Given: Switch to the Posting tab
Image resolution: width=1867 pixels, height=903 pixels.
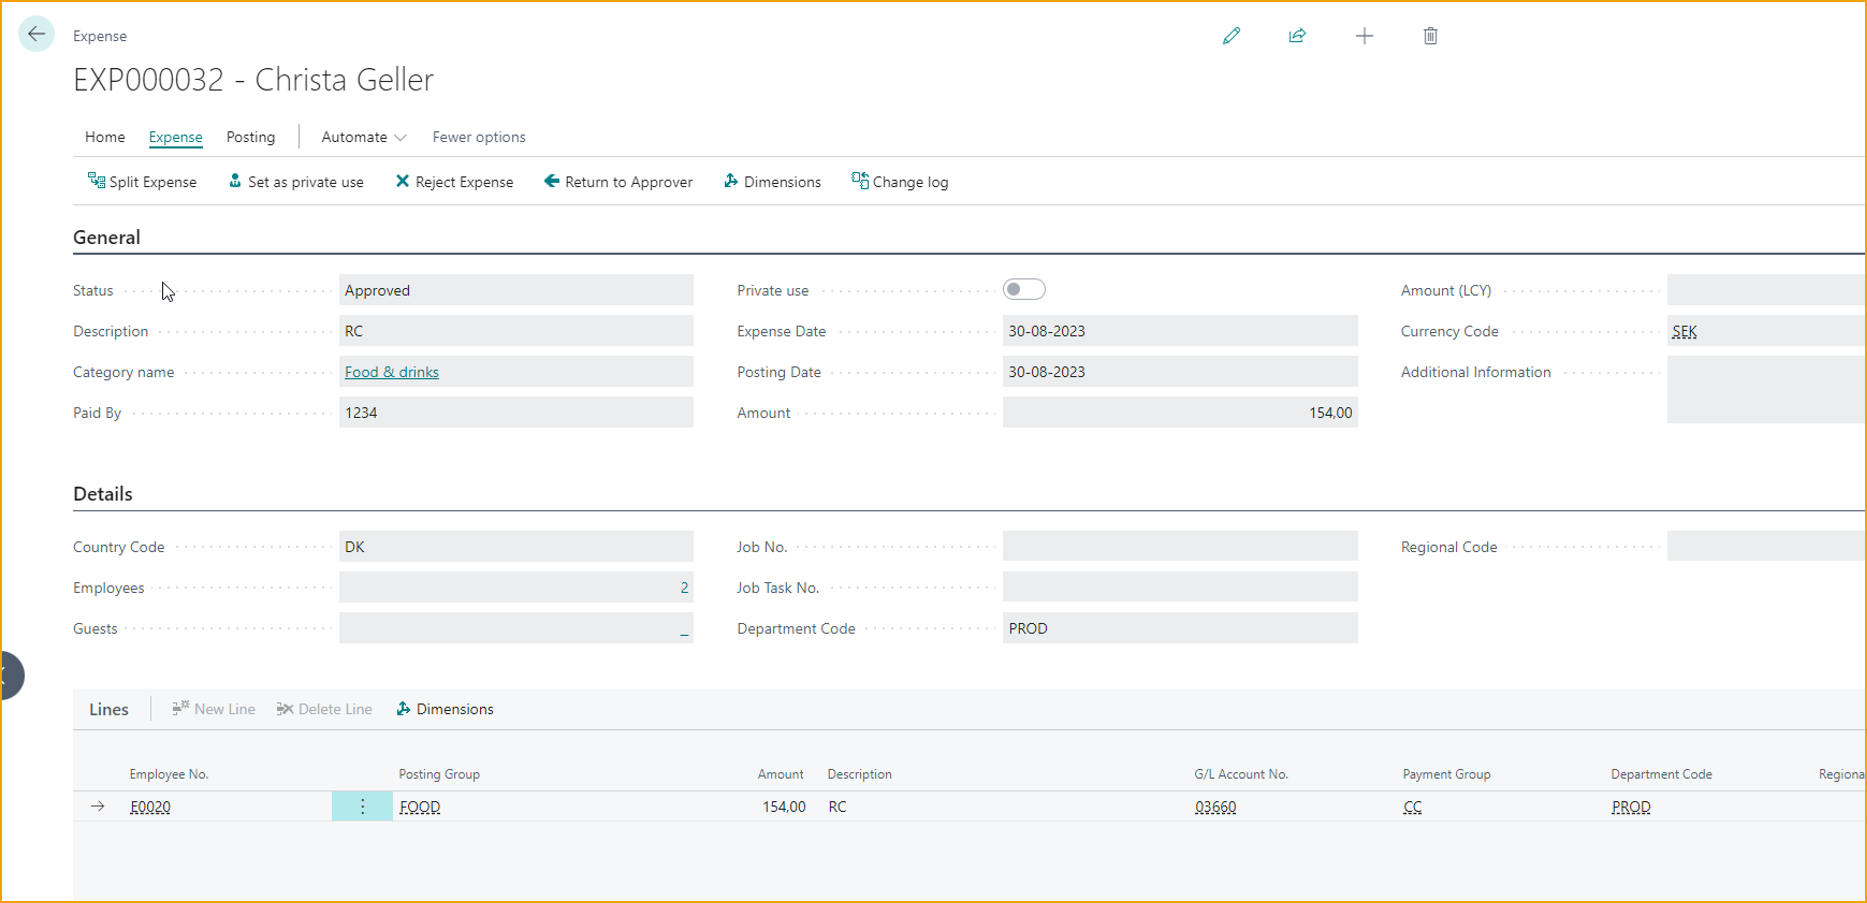Looking at the screenshot, I should click(x=250, y=137).
